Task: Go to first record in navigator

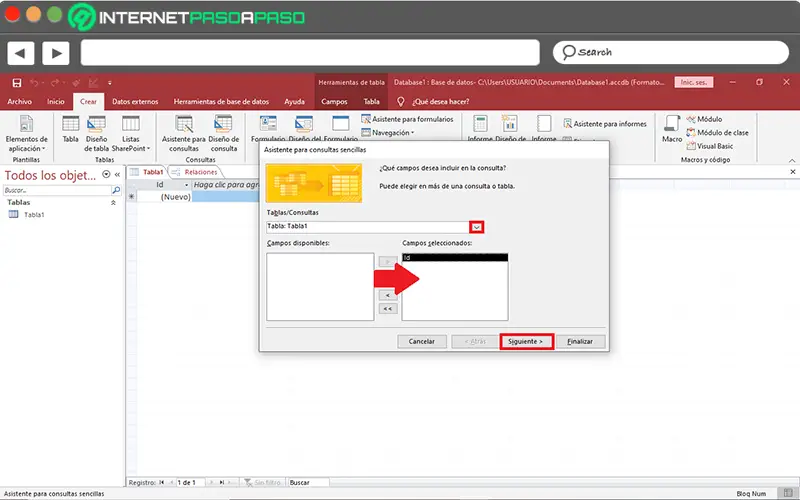Action: (161, 482)
